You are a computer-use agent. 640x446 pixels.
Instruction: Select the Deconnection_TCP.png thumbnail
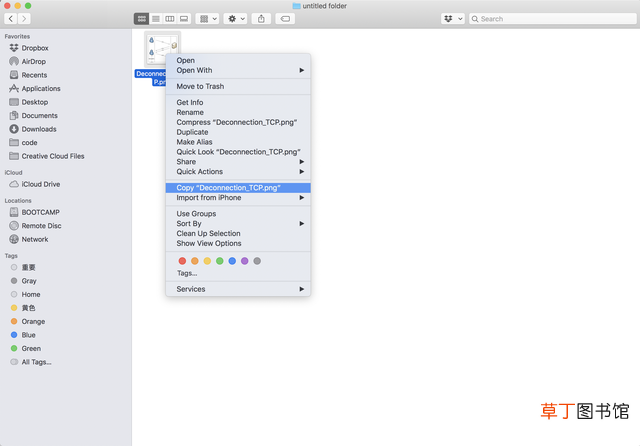(x=162, y=49)
